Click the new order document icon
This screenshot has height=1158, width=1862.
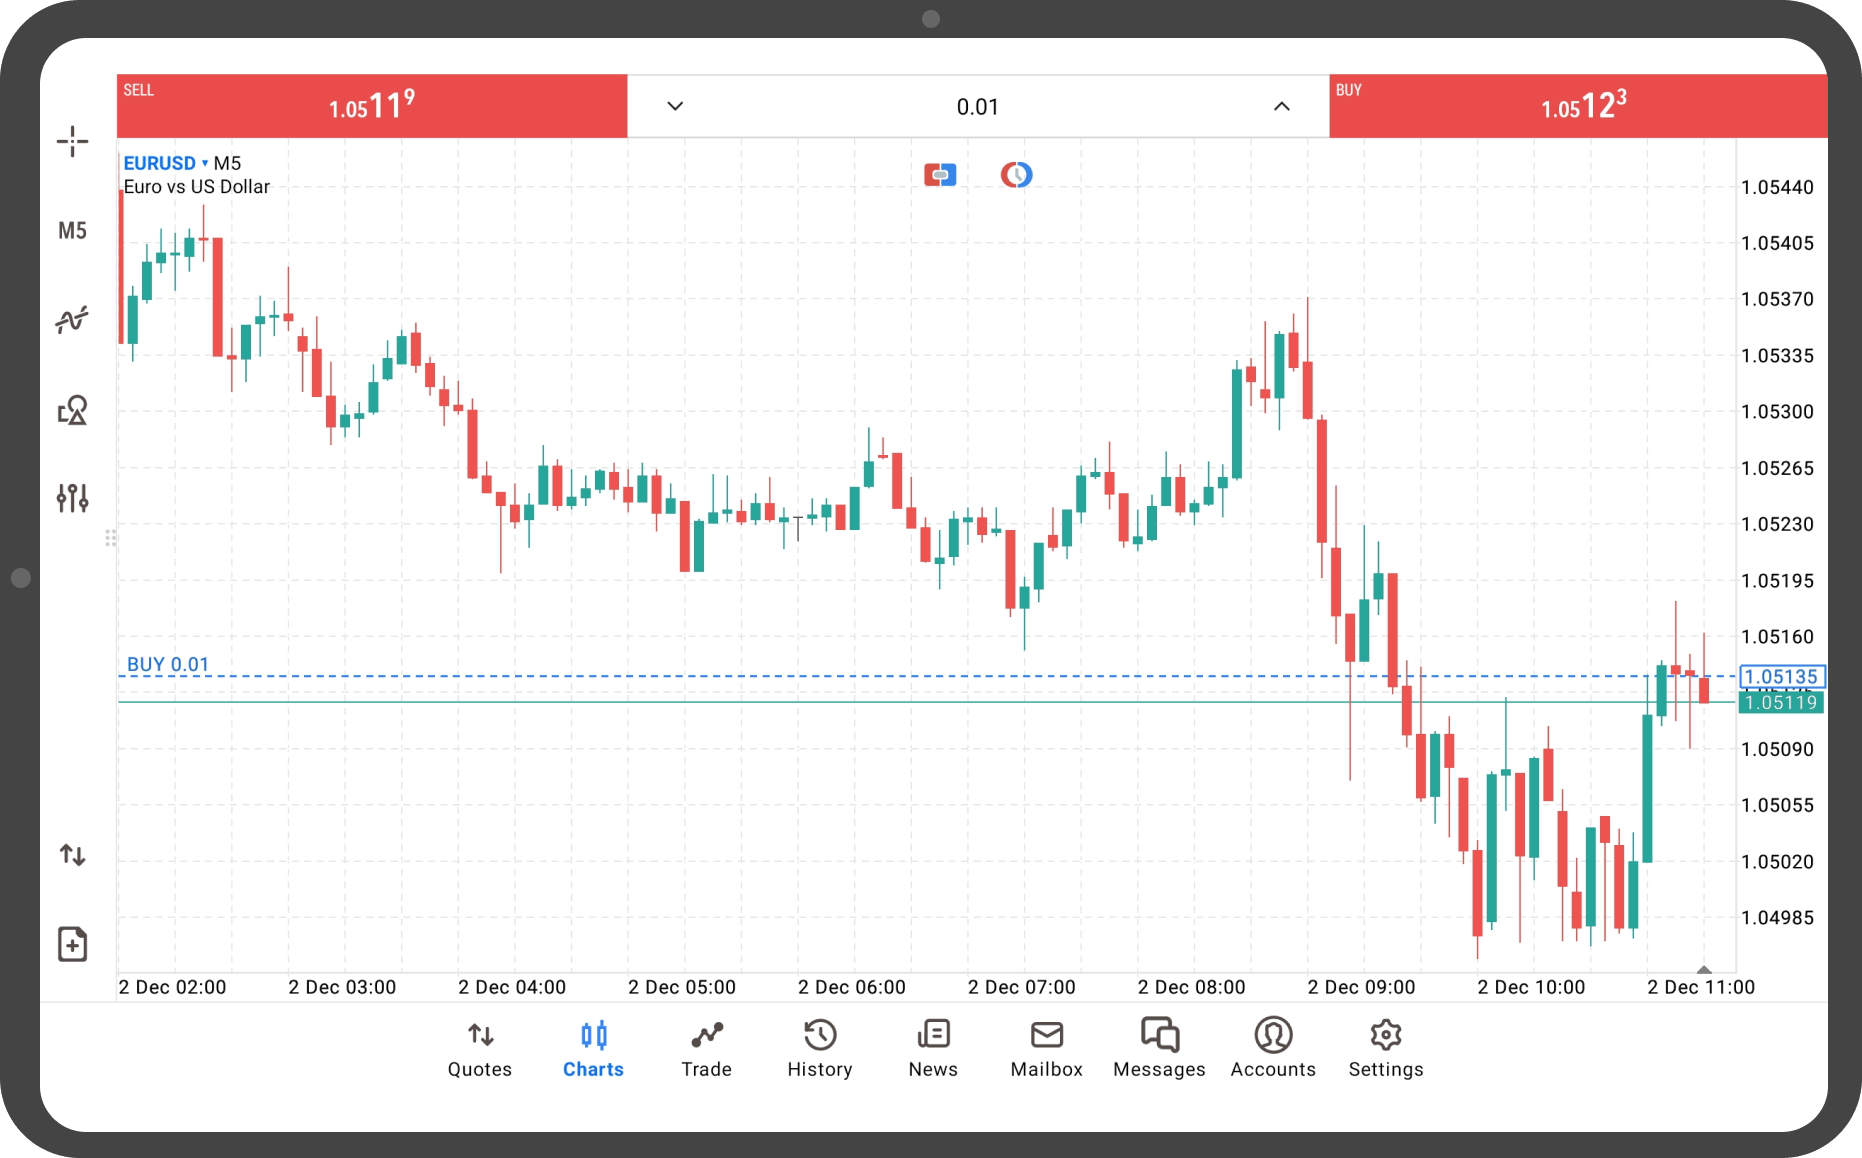coord(72,944)
